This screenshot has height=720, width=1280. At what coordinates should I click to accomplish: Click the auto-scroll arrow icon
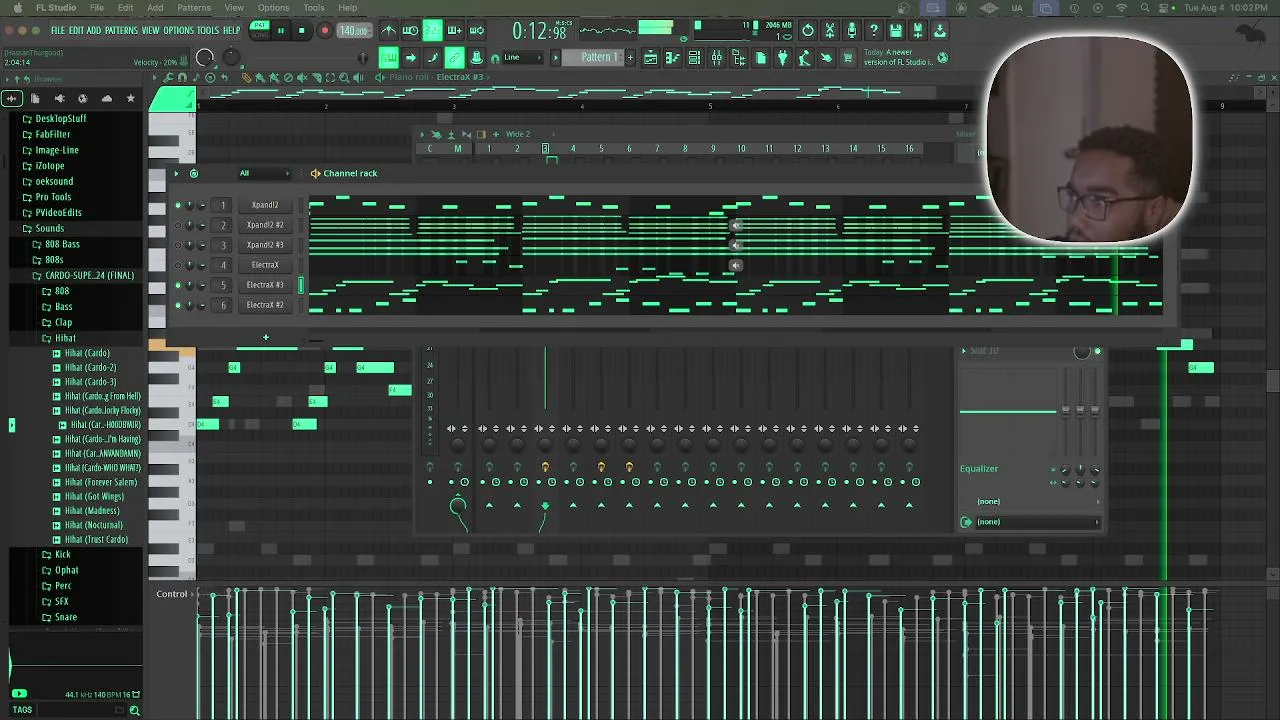(411, 58)
